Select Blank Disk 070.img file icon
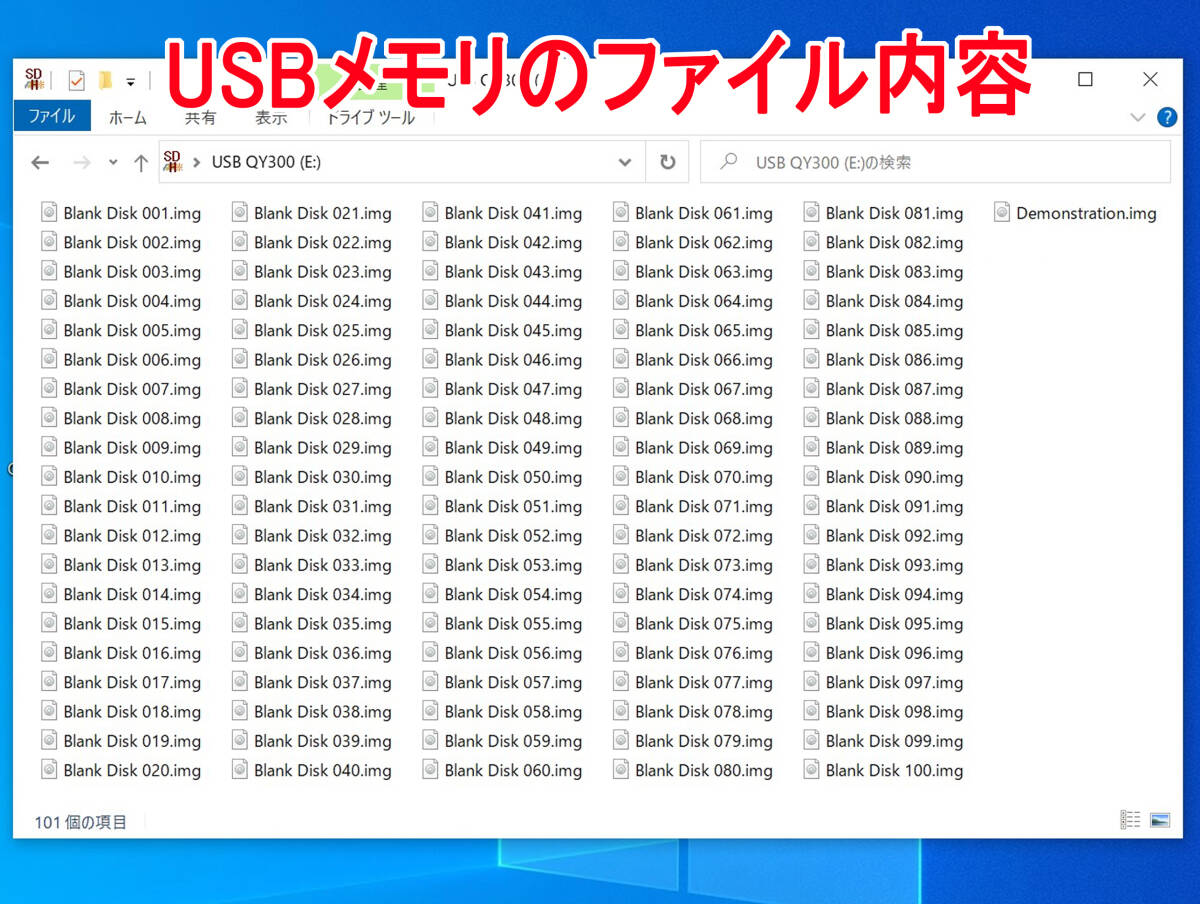This screenshot has height=904, width=1200. click(x=621, y=476)
